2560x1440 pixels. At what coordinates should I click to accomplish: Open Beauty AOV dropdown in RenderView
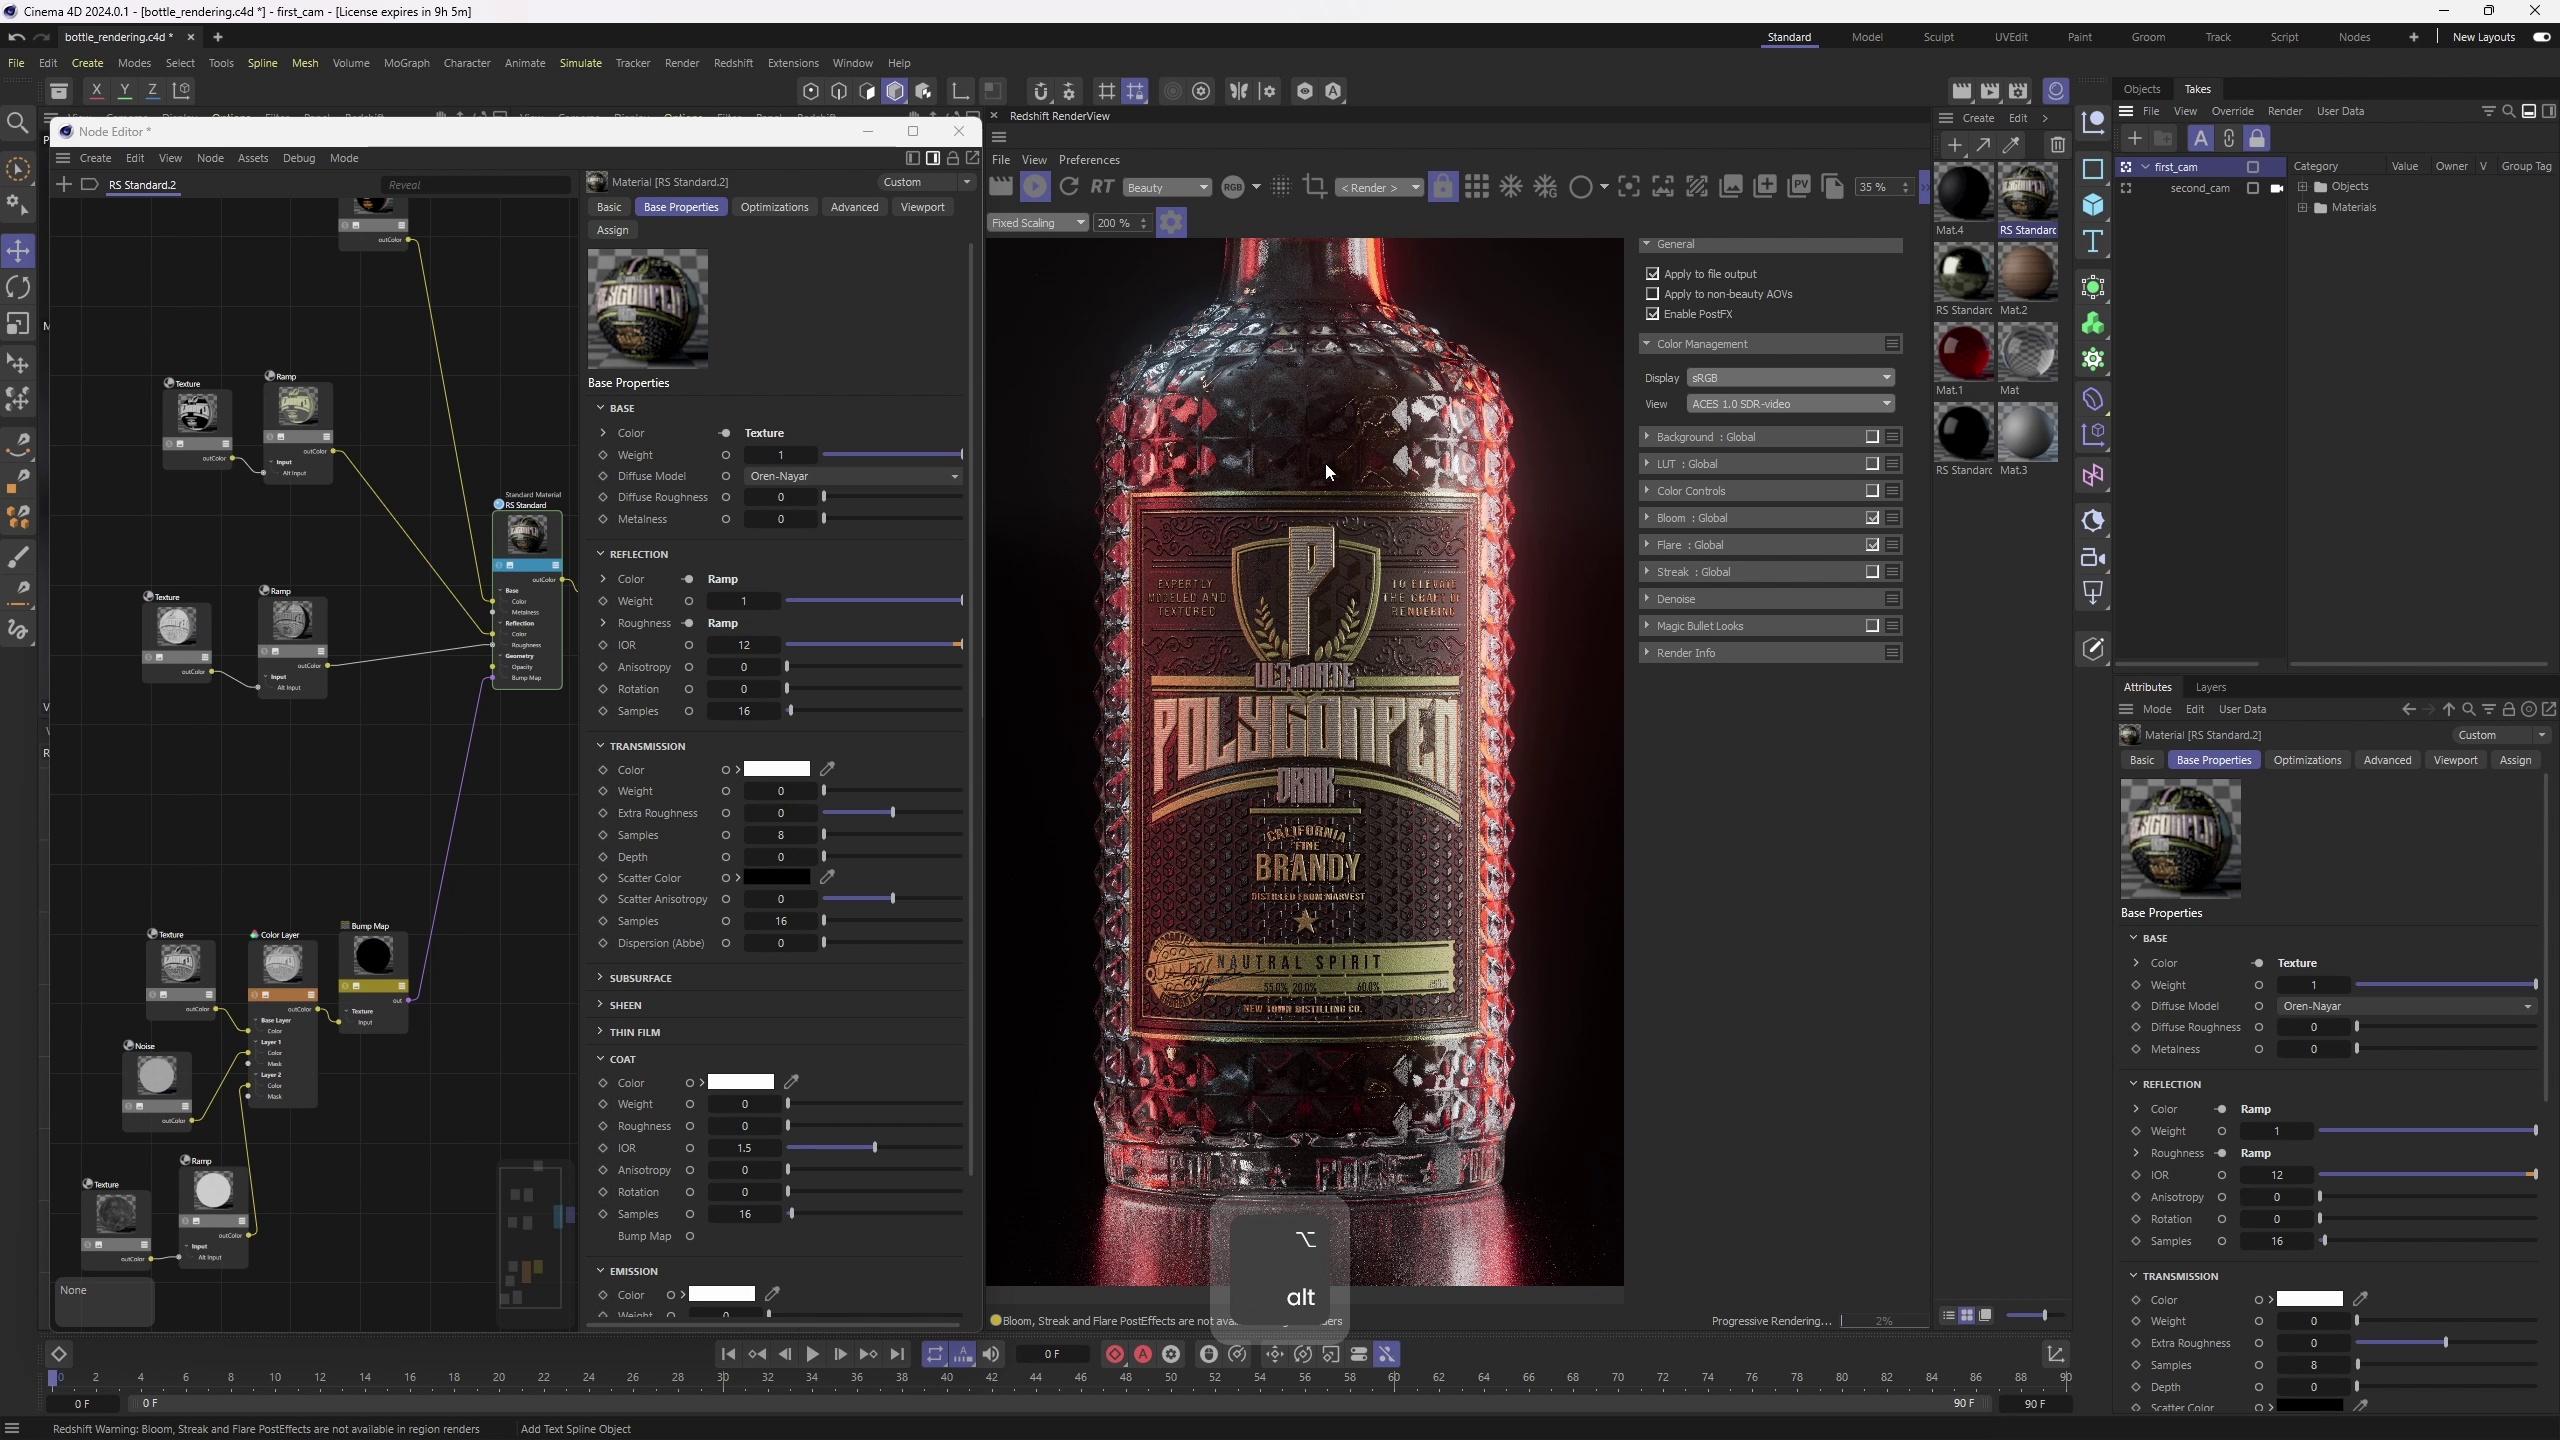point(1167,188)
